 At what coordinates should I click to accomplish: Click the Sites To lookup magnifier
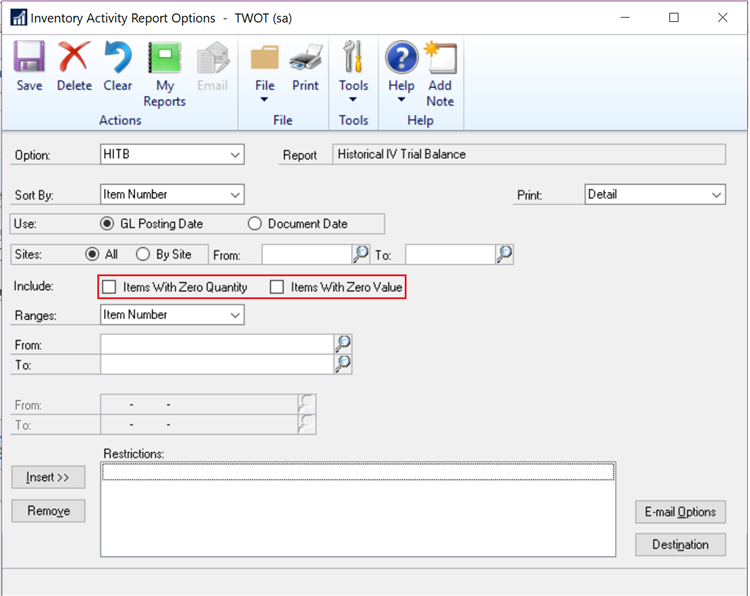pos(505,255)
